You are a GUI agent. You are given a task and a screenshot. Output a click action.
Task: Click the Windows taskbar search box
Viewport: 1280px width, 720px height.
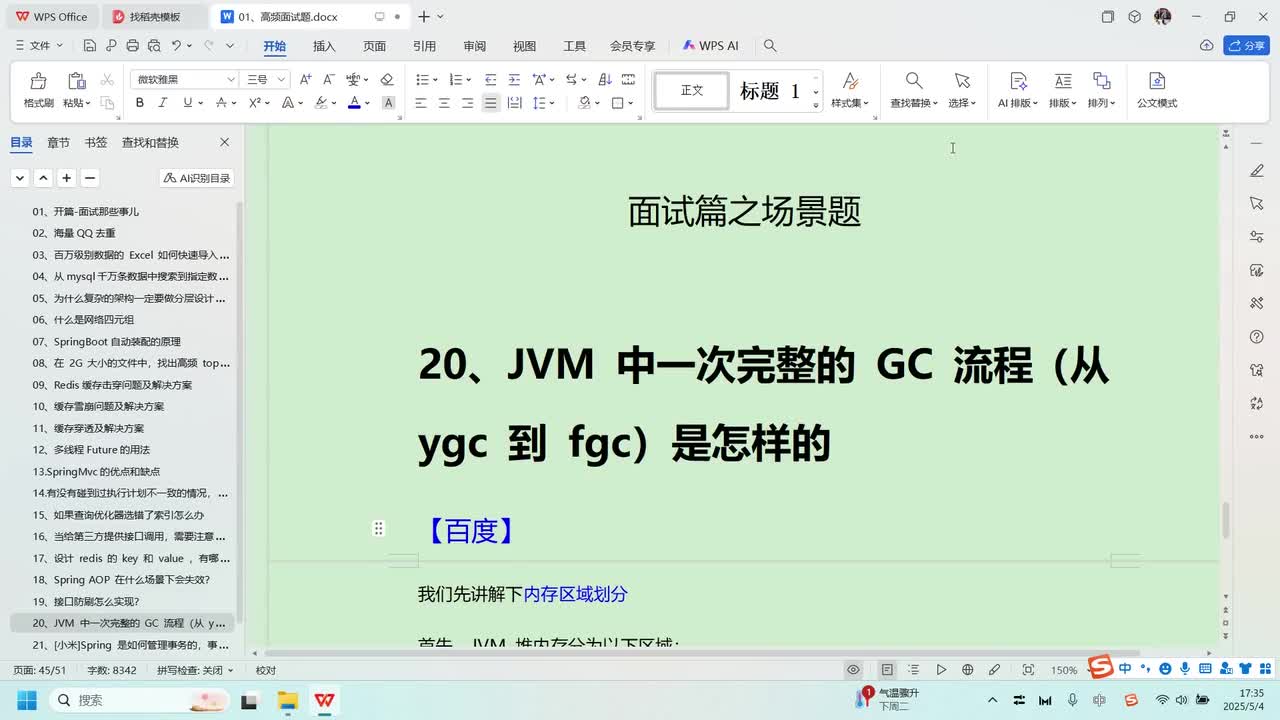point(138,700)
